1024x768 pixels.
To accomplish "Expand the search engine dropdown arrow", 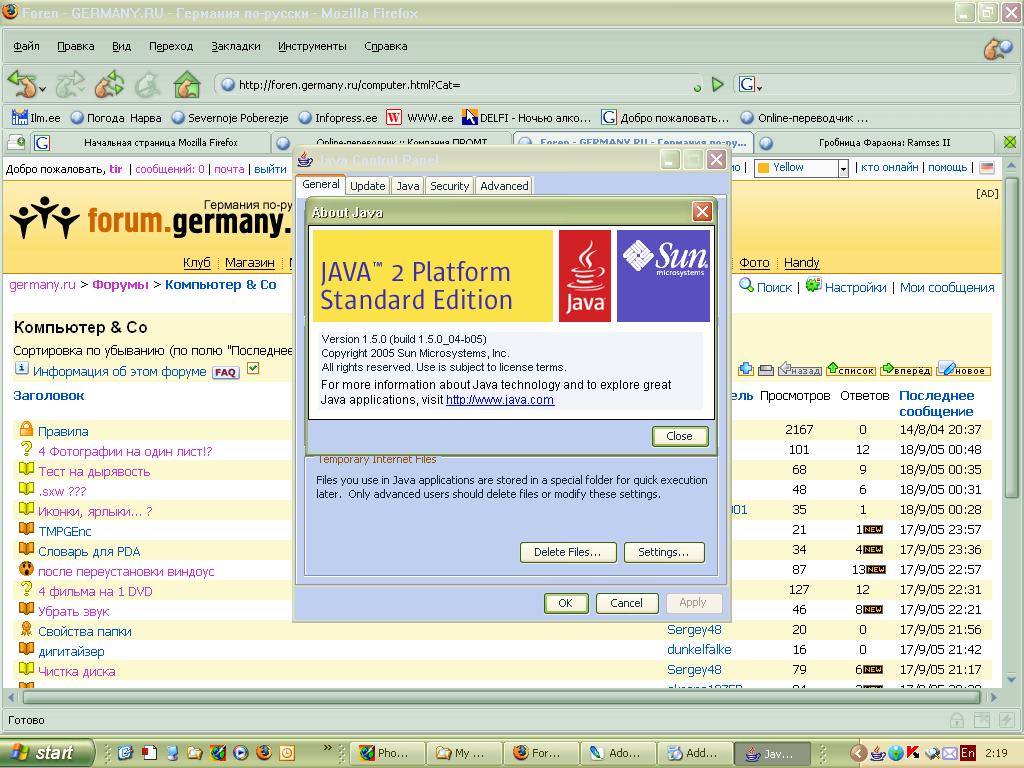I will (x=760, y=87).
